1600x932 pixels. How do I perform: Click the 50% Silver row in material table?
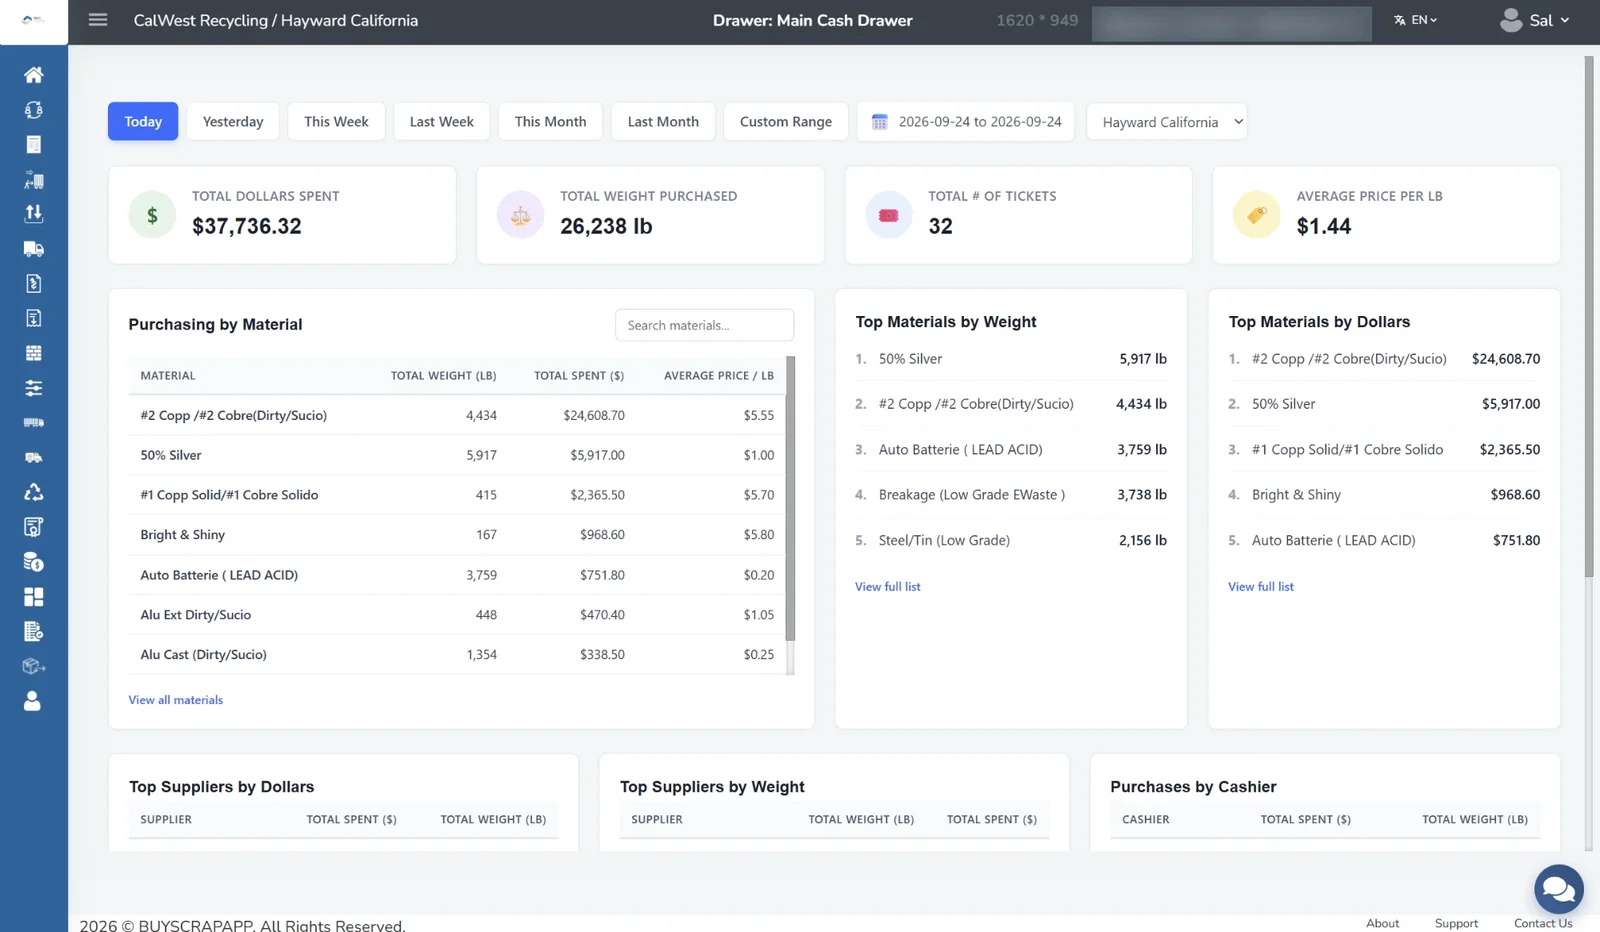(x=457, y=455)
